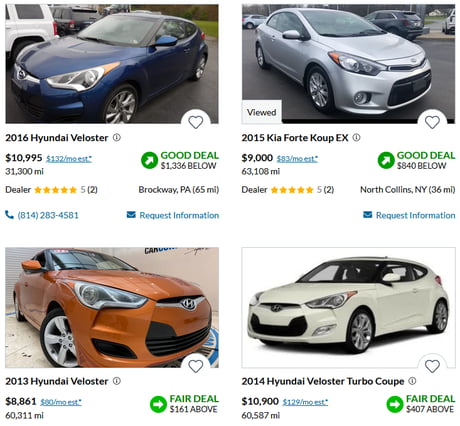The image size is (460, 426).
Task: Open info icon beside 2016 Hyundai Veloster title
Action: coord(117,137)
